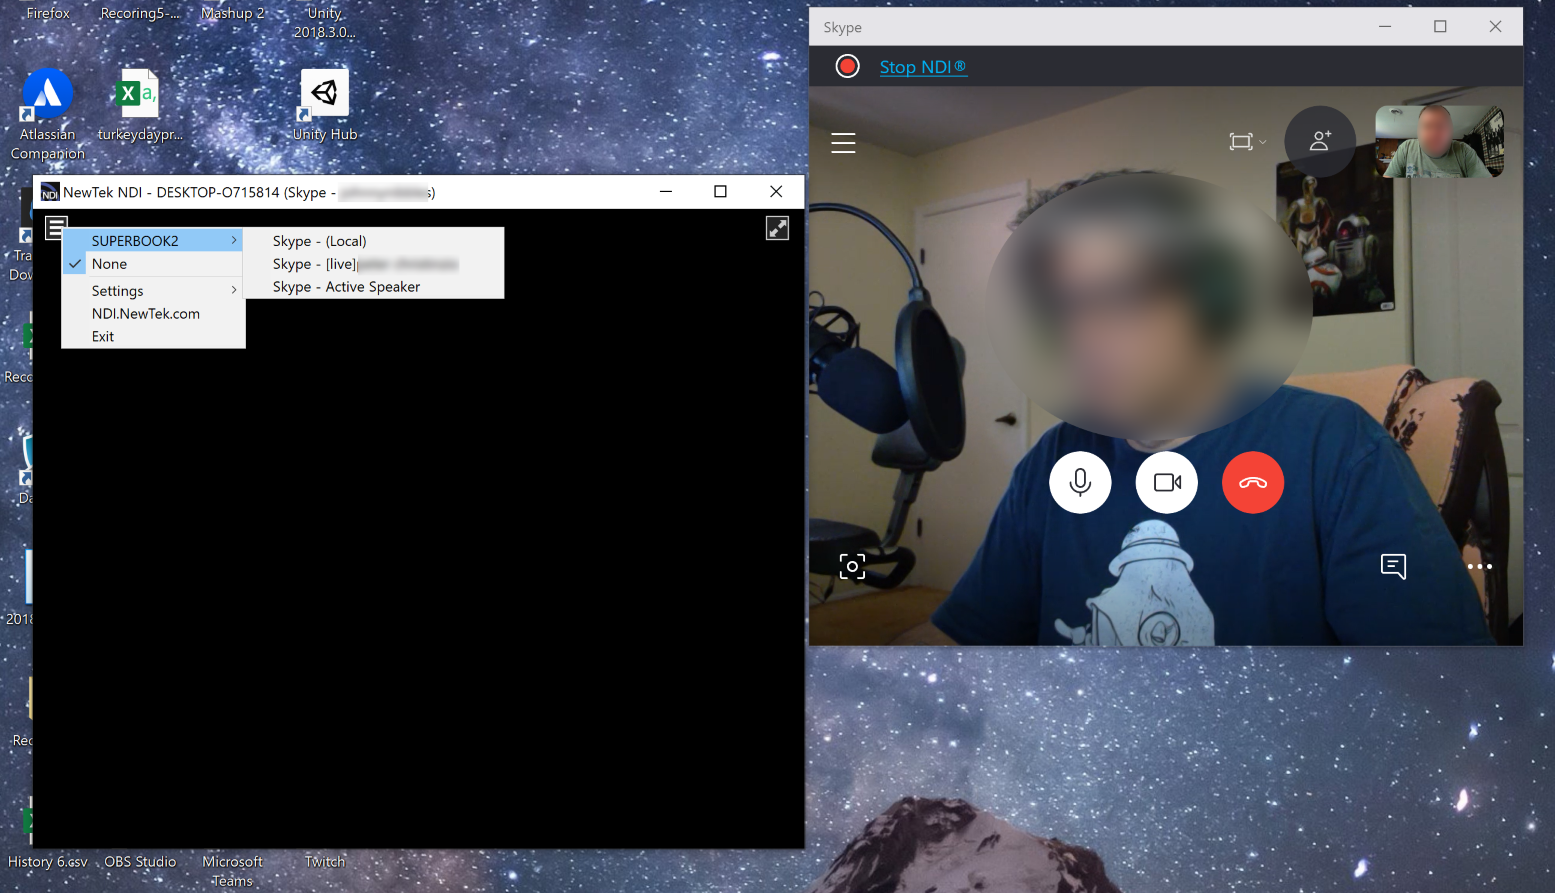The width and height of the screenshot is (1555, 893).
Task: Open Unity Hub desktop shortcut
Action: 324,105
